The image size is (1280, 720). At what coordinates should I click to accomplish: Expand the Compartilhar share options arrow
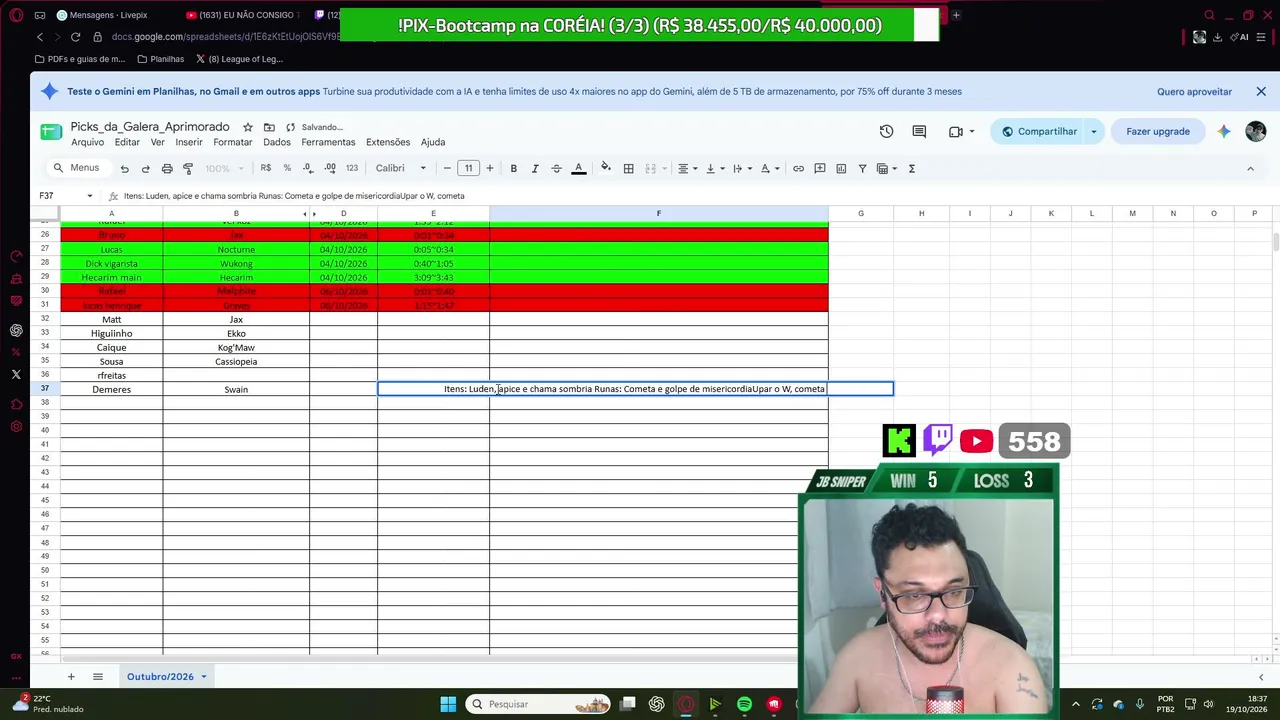click(x=1093, y=131)
